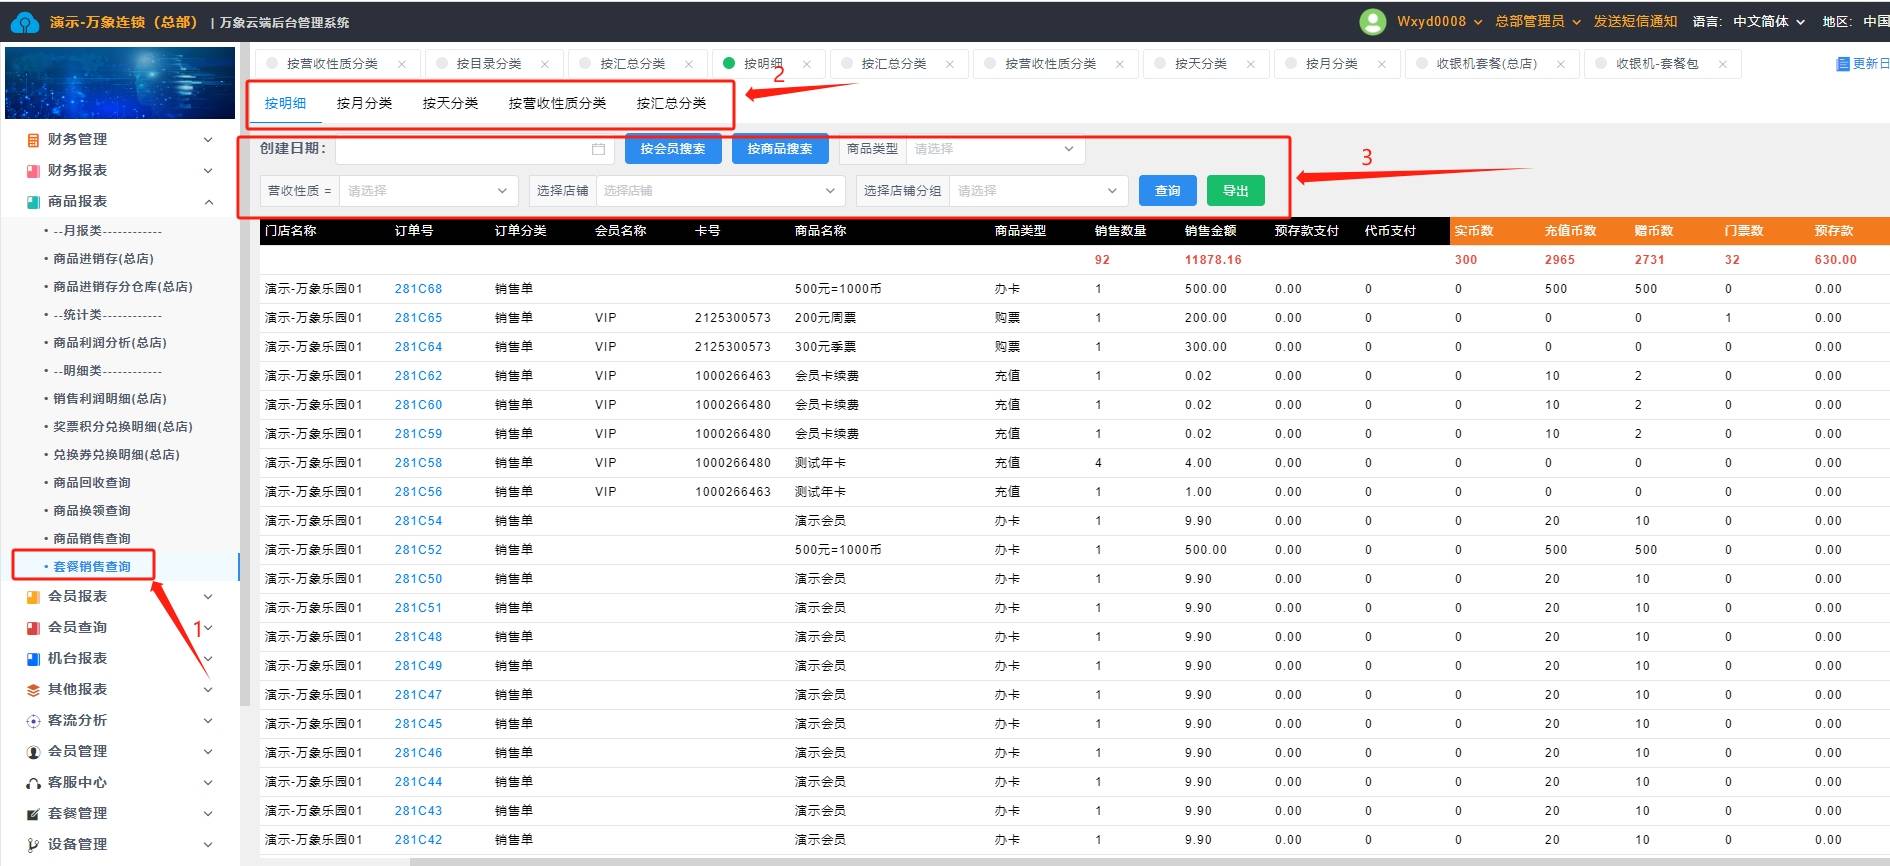Click the 会员查询 sidebar icon
The height and width of the screenshot is (866, 1890).
[x=33, y=628]
